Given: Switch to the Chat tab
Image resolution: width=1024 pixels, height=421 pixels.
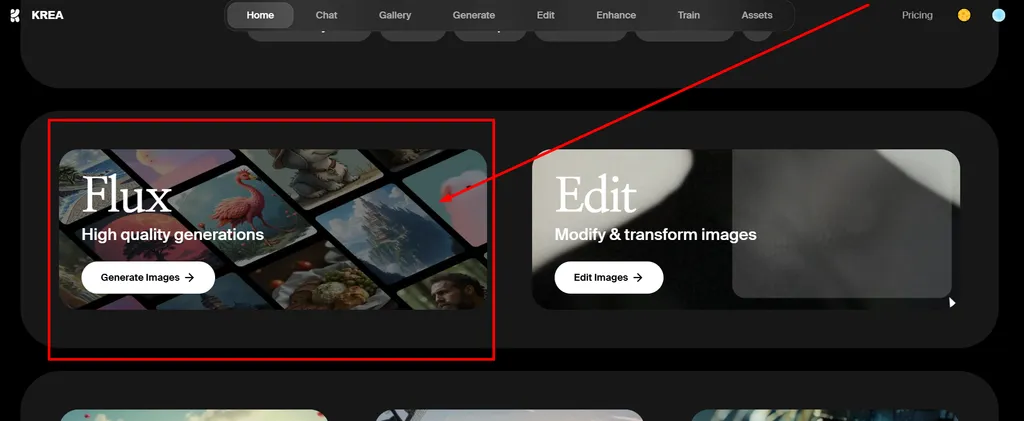Looking at the screenshot, I should click(x=327, y=15).
